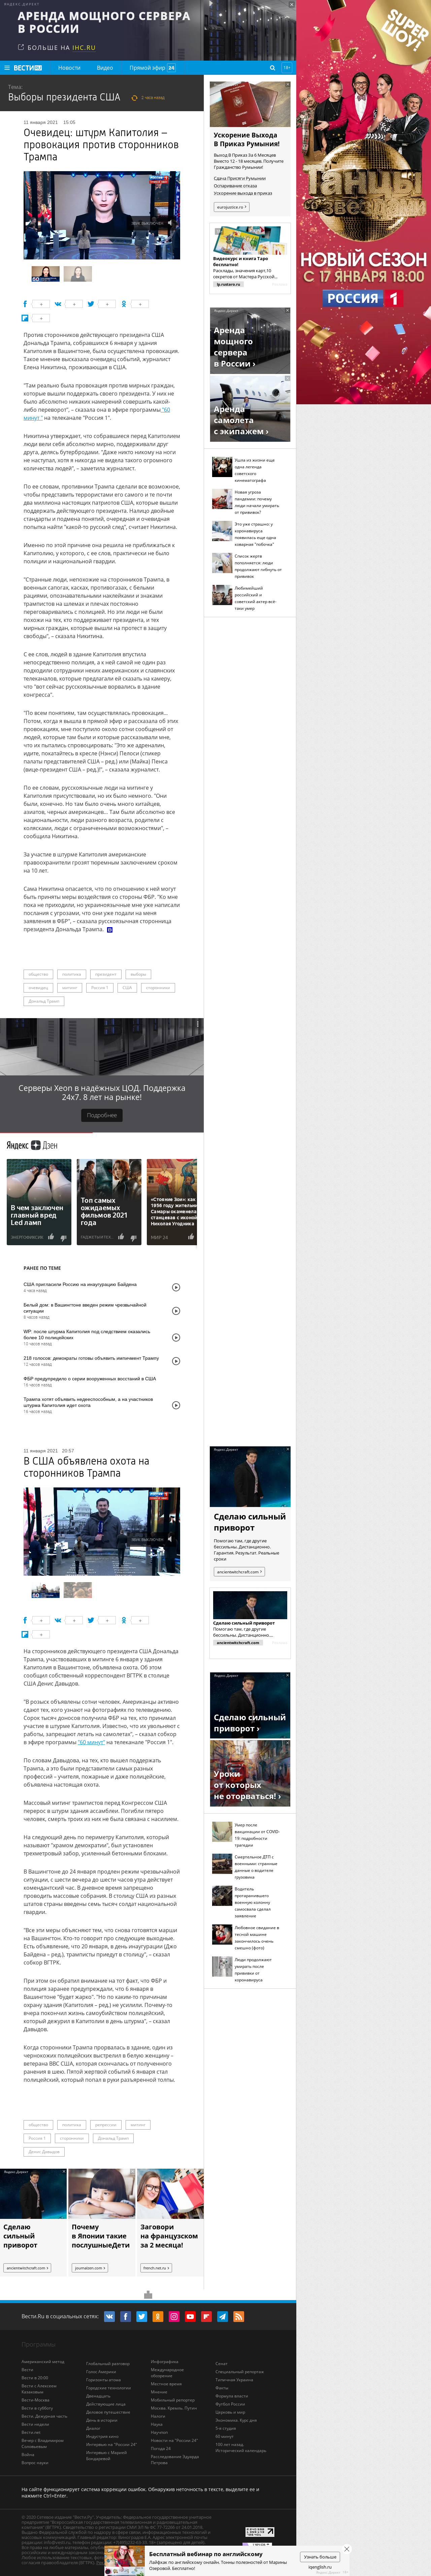This screenshot has width=431, height=2576.
Task: Play video for 'США пригласили Россию на инаугурацию Байдена'
Action: click(x=176, y=1287)
